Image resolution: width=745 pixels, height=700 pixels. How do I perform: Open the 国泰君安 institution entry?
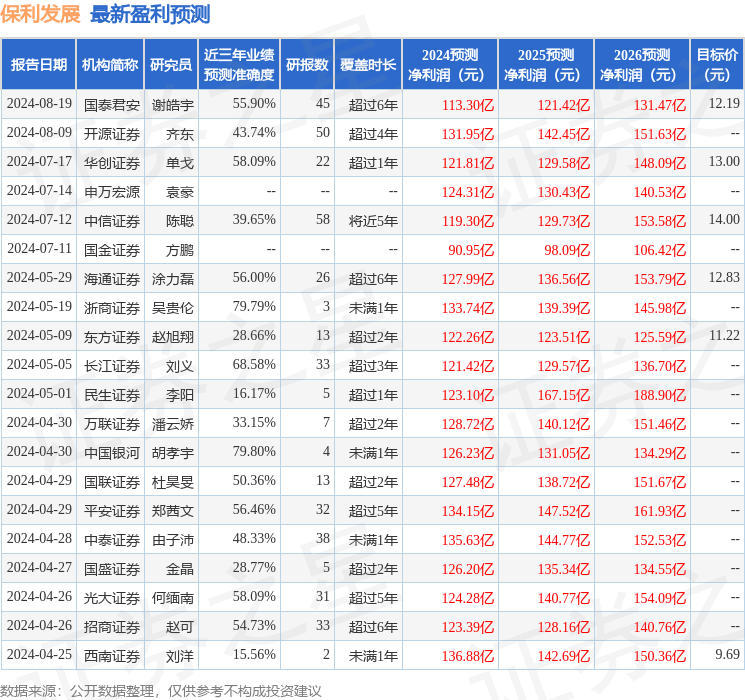112,104
